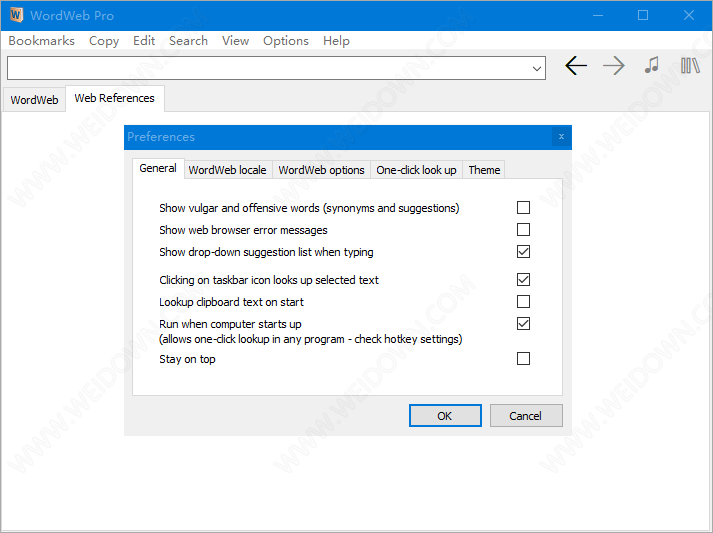Close the WordWeb Pro window
The image size is (713, 533).
pyautogui.click(x=688, y=15)
